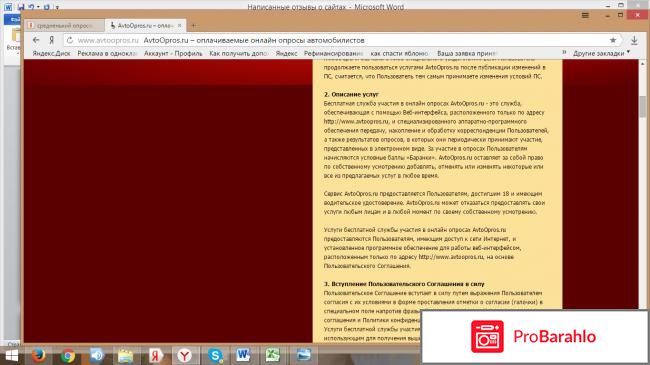The height and width of the screenshot is (365, 650).
Task: Open Skype from the taskbar
Action: click(x=215, y=355)
